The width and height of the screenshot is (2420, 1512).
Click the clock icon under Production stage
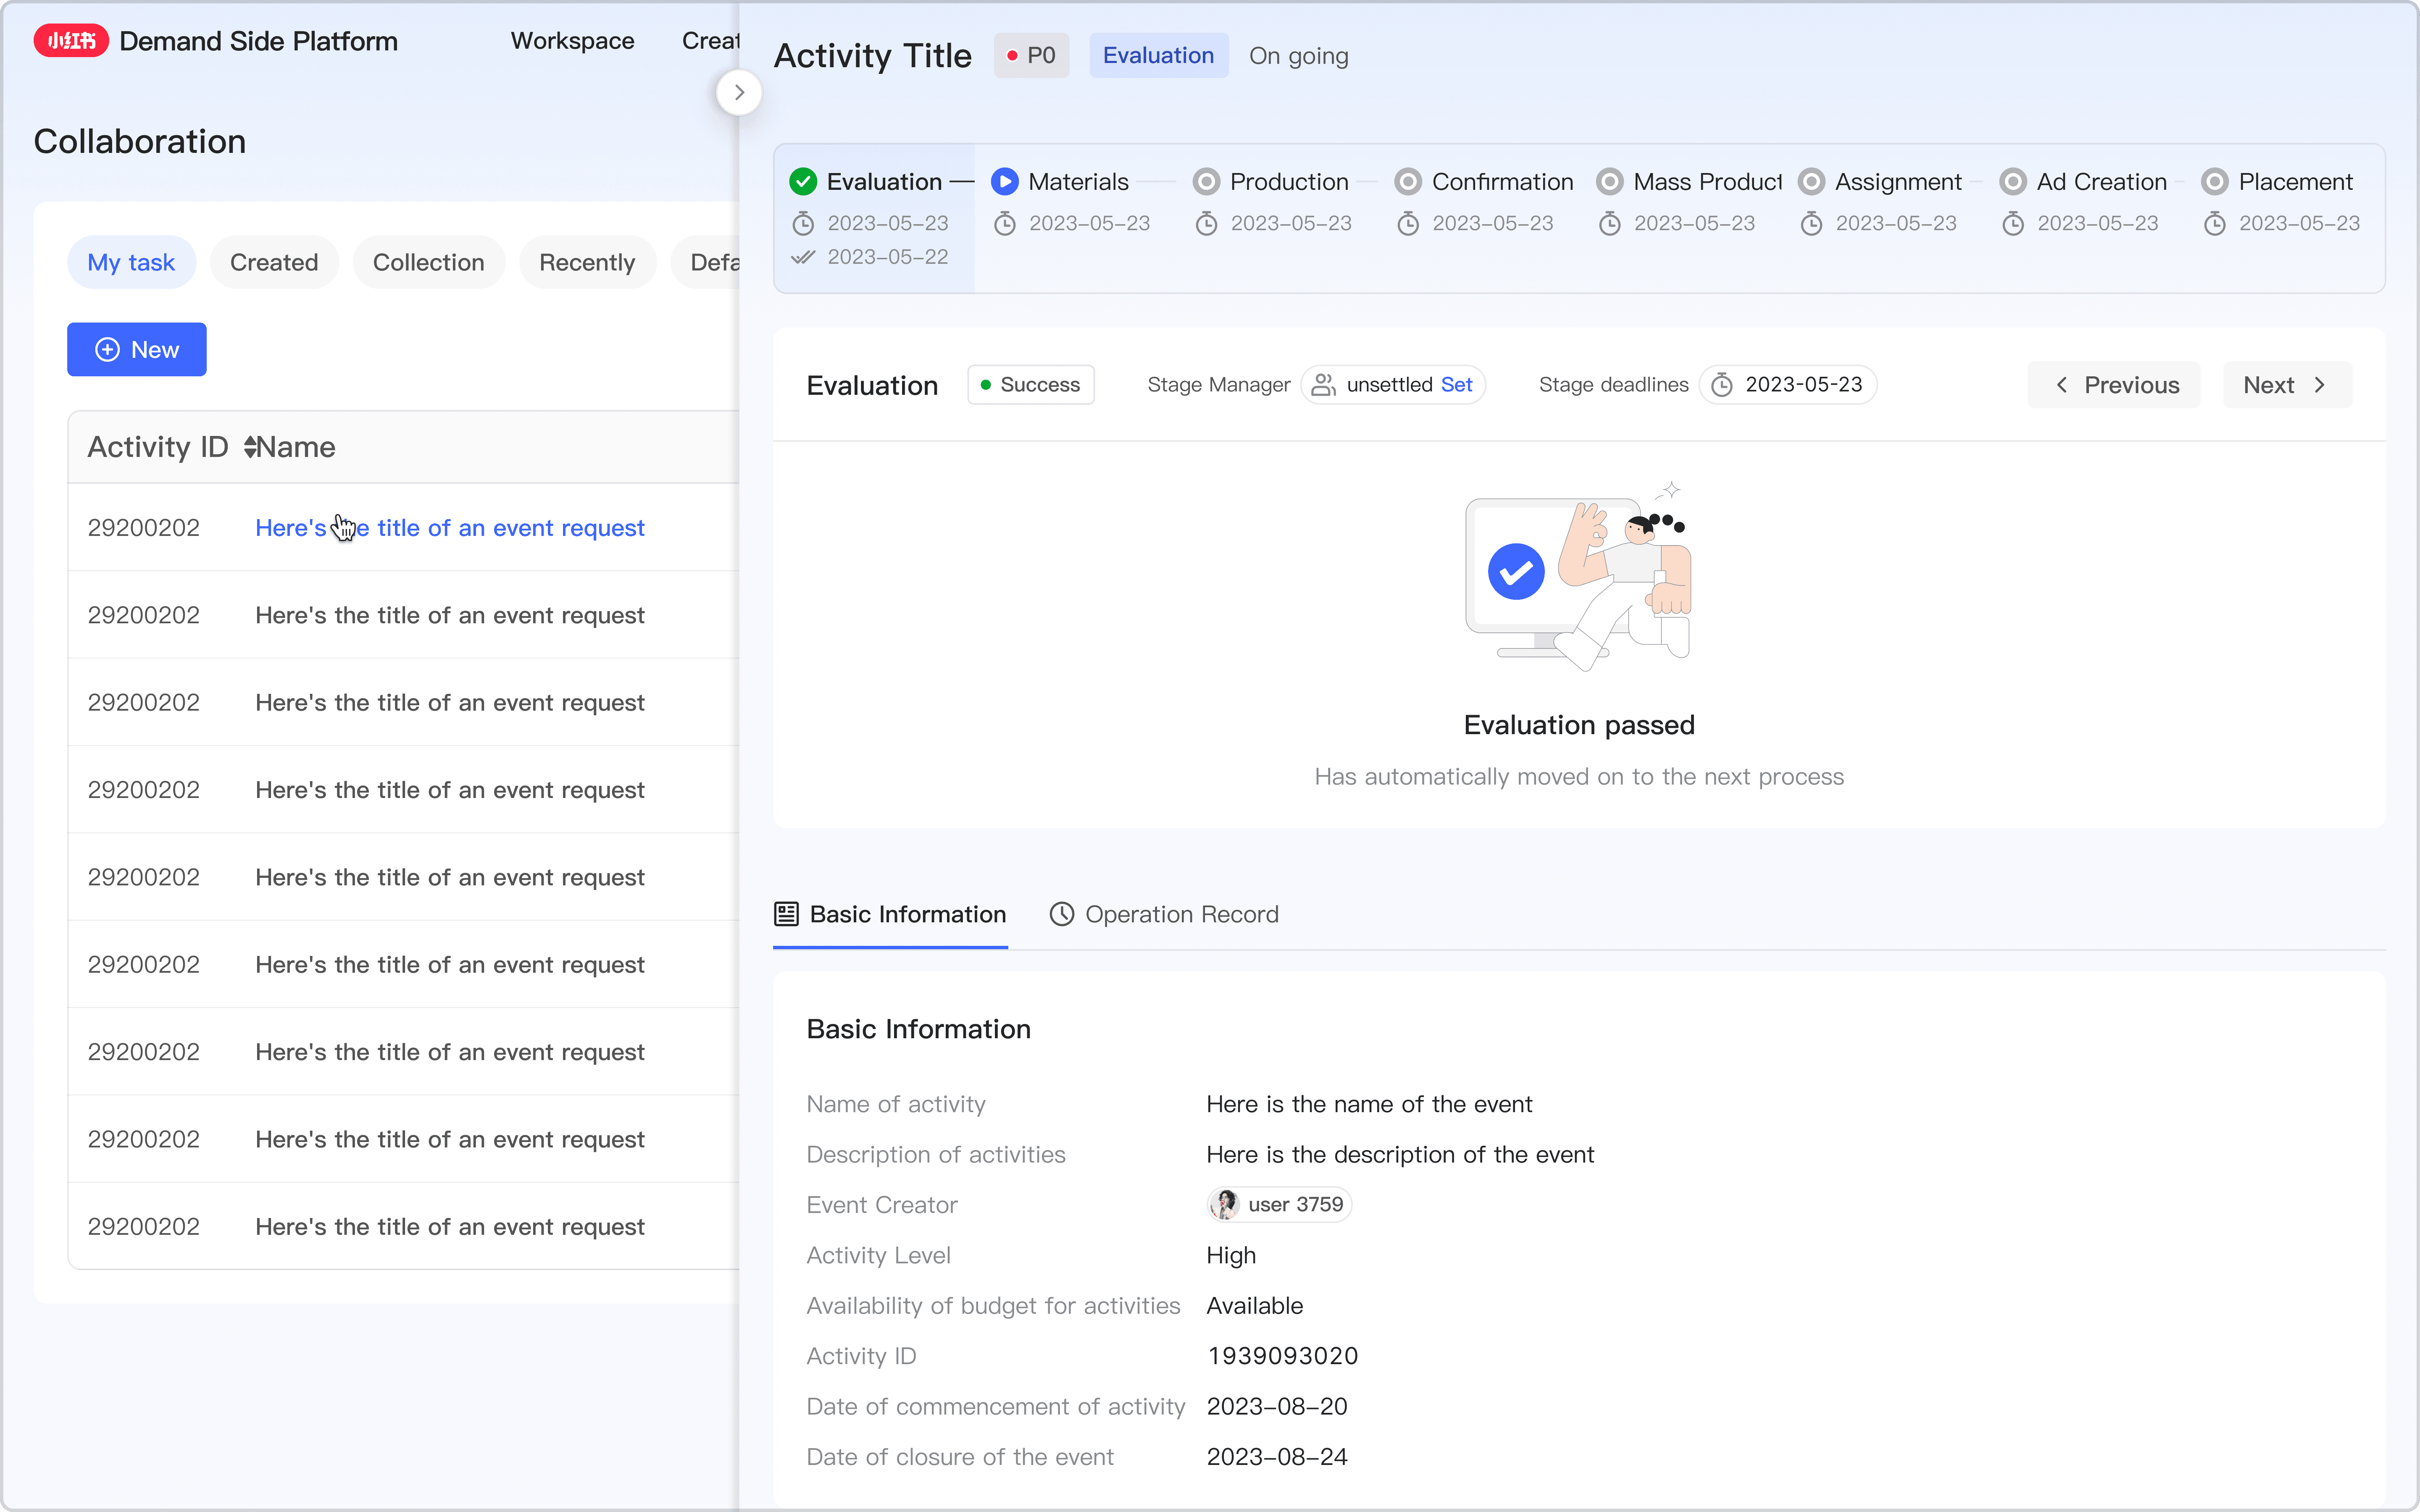[1207, 223]
